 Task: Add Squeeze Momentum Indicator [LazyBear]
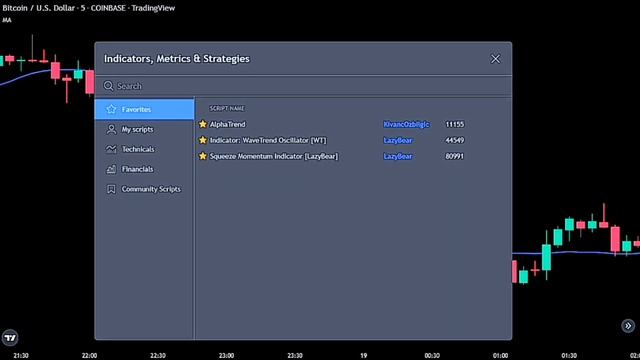click(274, 156)
